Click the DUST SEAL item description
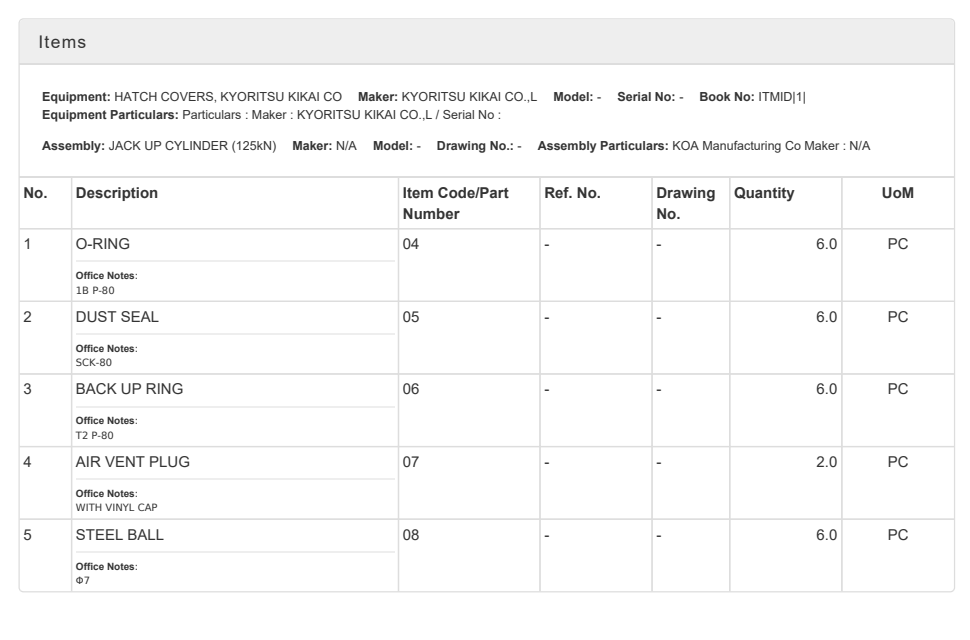Screen dimensions: 970x640 pyautogui.click(x=117, y=317)
